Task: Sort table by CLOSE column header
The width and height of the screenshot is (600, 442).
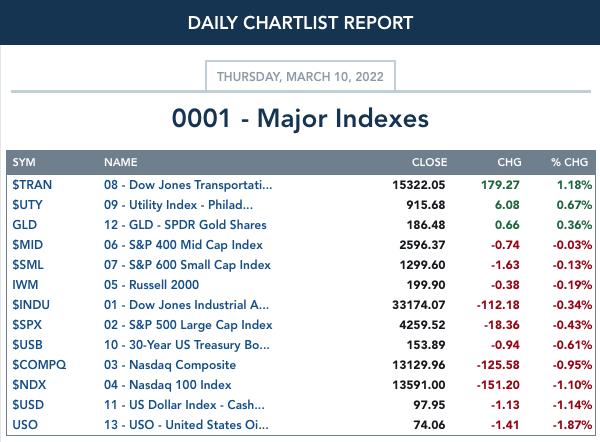Action: (x=429, y=162)
